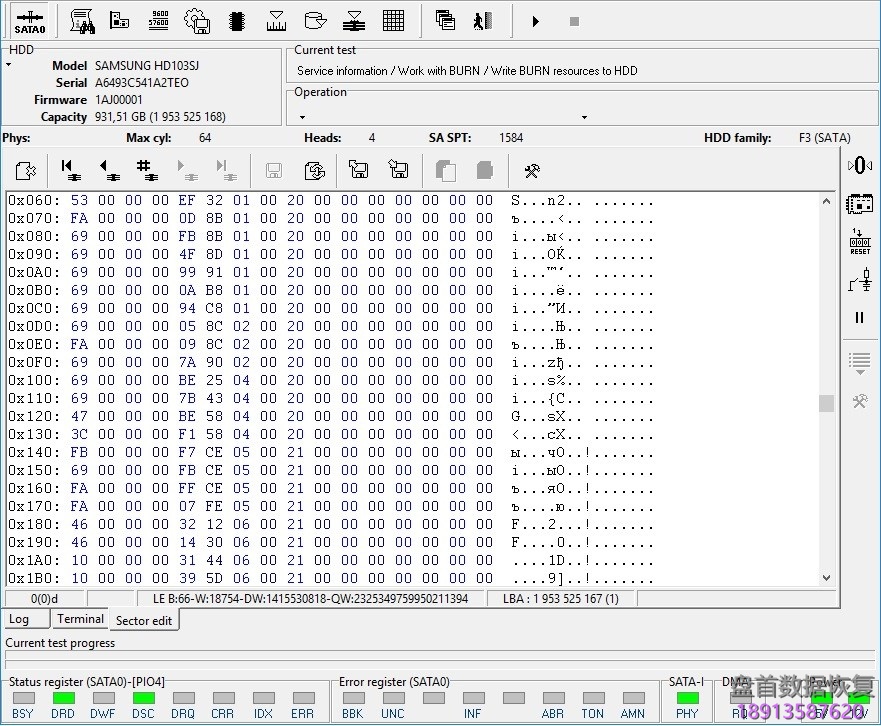Click the pause icon in right sidebar
The image size is (881, 726).
(859, 317)
